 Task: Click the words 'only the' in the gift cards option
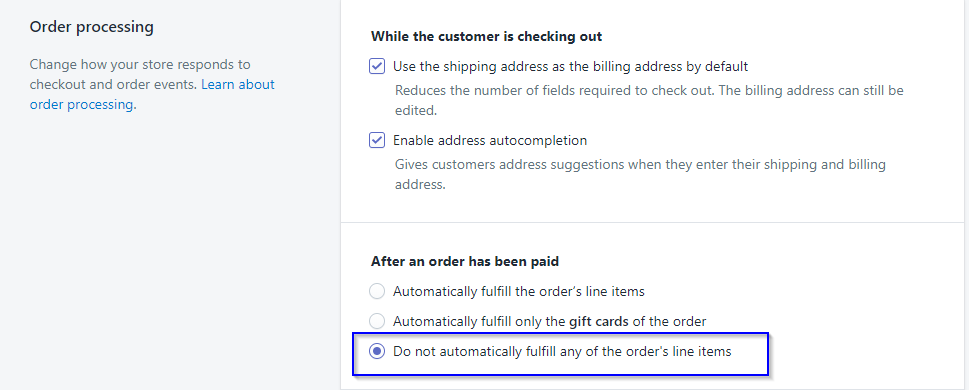point(542,321)
